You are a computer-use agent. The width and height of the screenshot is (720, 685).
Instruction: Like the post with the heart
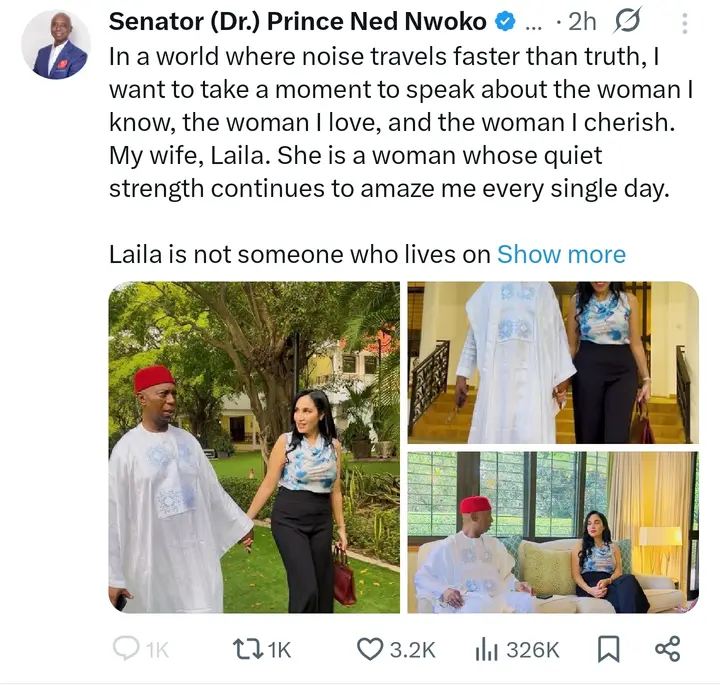(x=371, y=649)
